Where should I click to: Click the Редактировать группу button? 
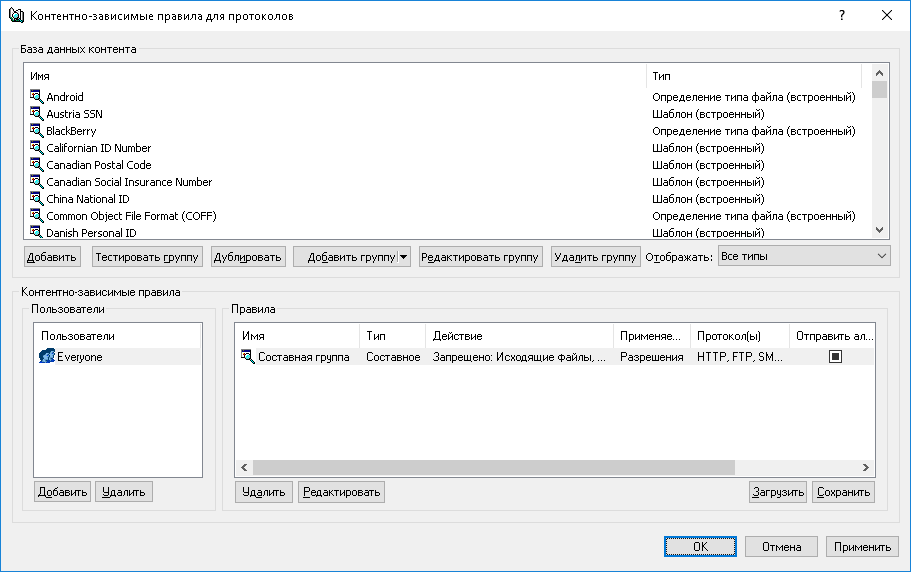click(x=480, y=257)
